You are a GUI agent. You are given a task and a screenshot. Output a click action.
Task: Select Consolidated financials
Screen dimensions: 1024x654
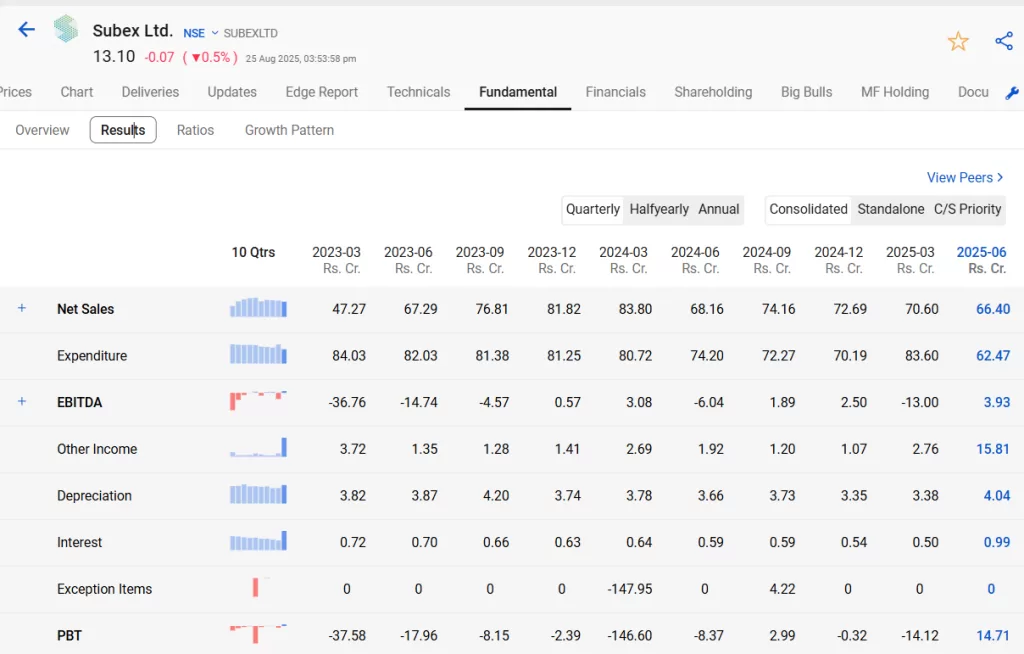tap(808, 209)
